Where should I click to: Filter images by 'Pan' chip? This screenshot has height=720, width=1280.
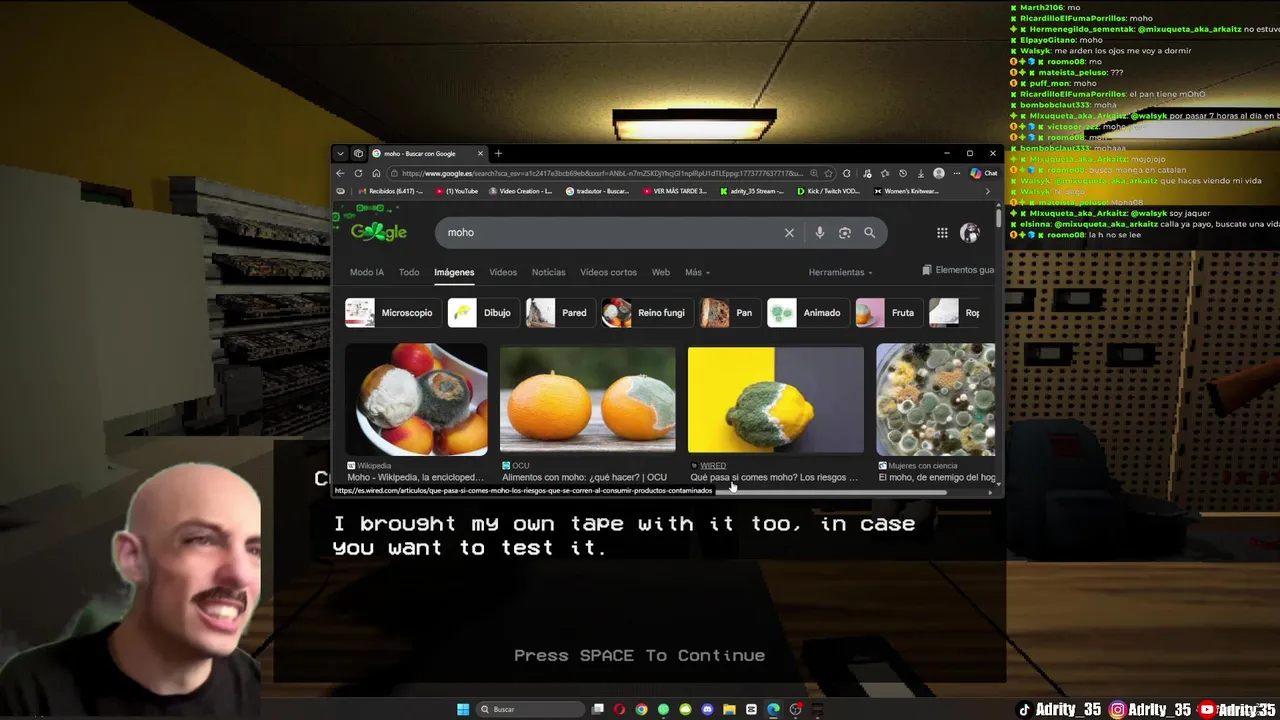tap(729, 313)
